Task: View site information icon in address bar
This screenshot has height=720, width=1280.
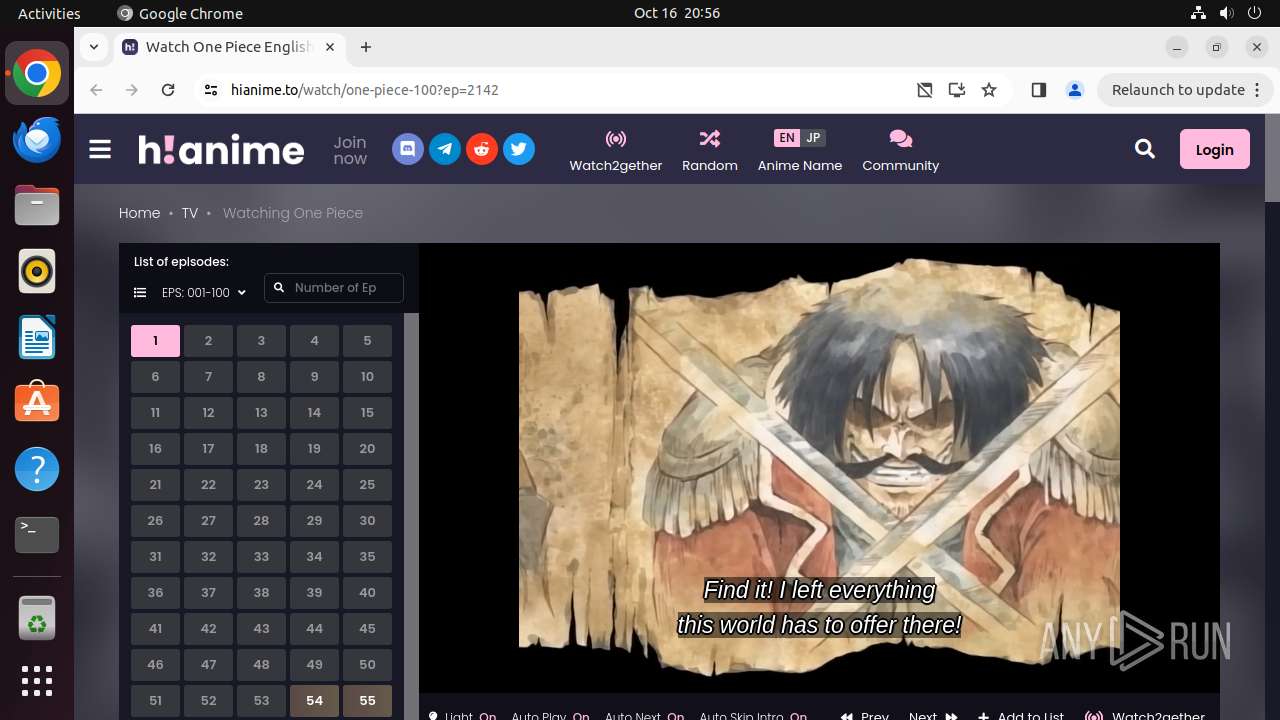Action: 210,90
